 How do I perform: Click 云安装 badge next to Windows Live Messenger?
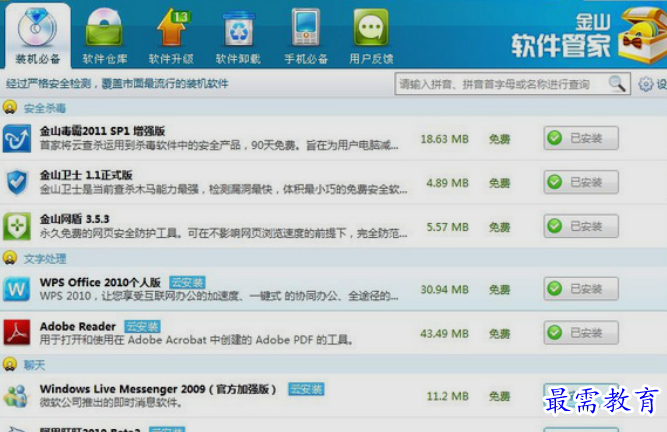tap(306, 389)
